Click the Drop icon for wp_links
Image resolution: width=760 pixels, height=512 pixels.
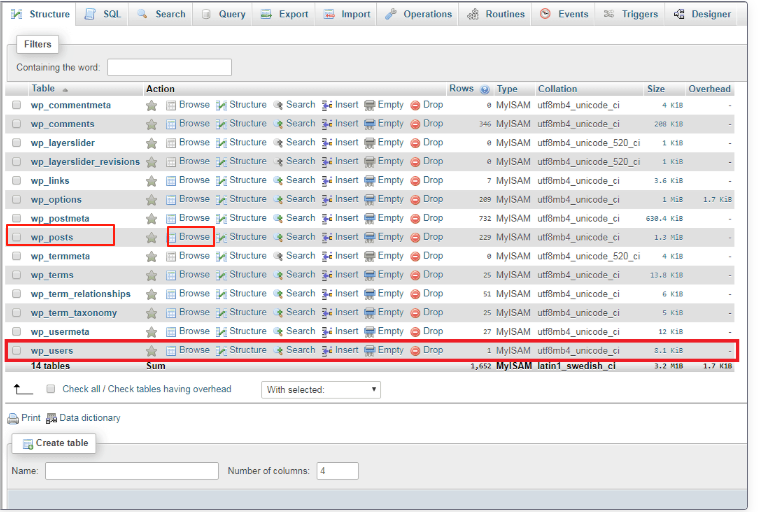coord(415,181)
